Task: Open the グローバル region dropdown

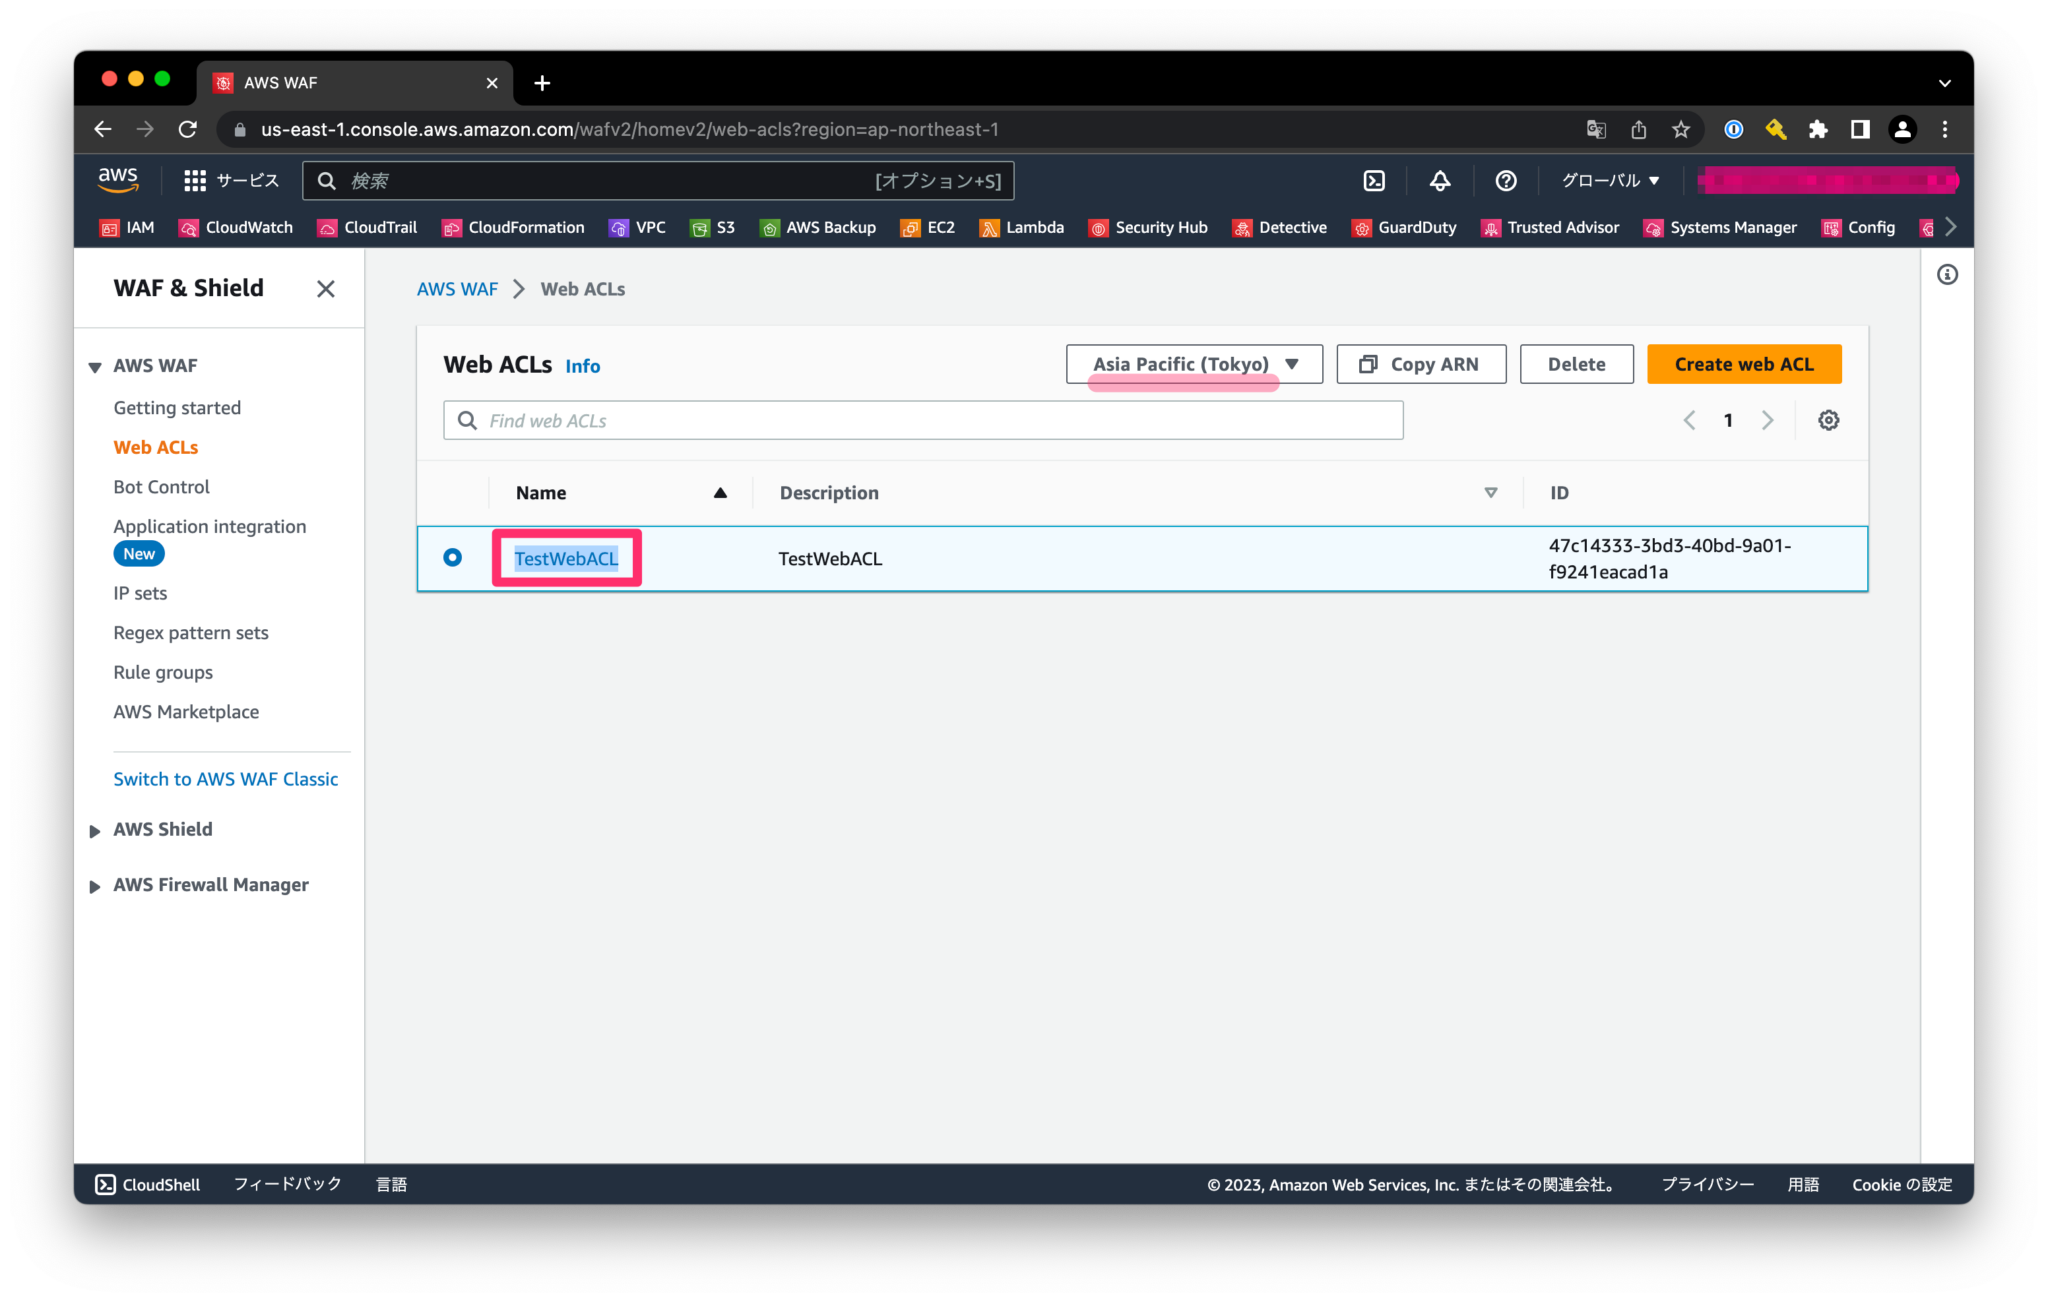Action: click(1609, 181)
